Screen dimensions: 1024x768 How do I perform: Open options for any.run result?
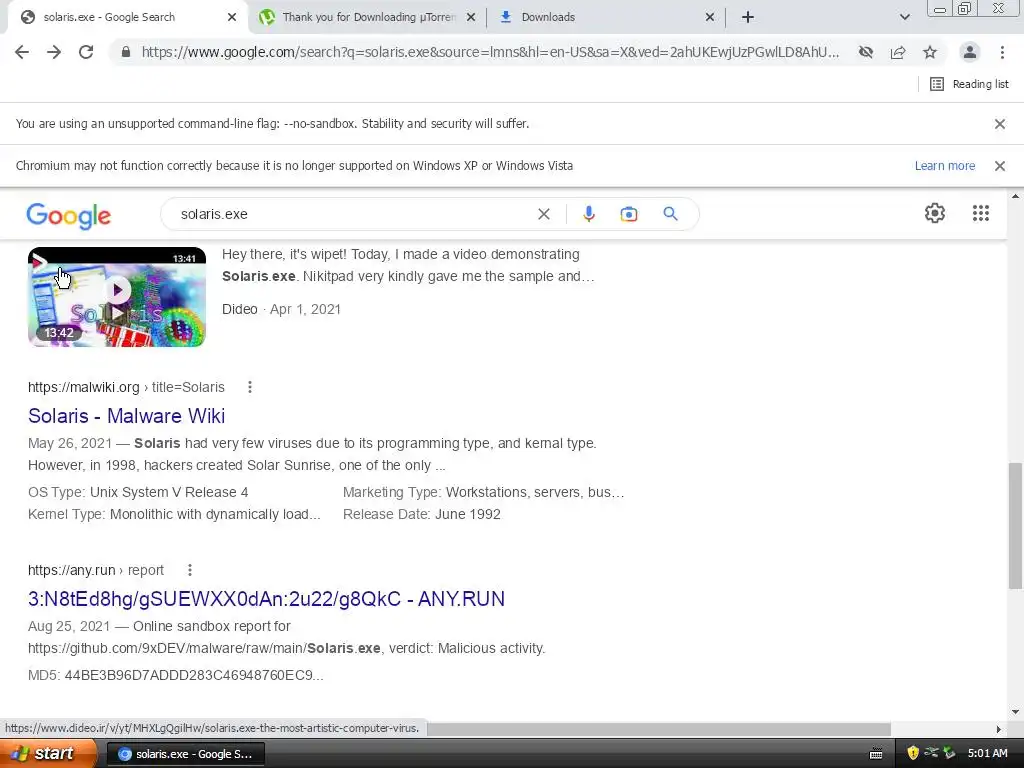[x=189, y=570]
